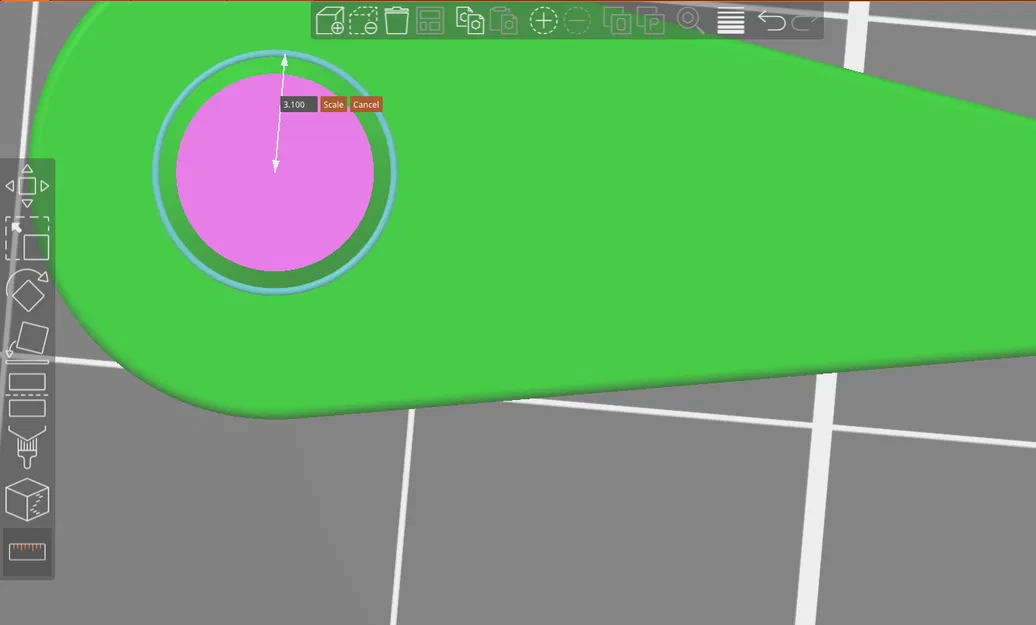Image resolution: width=1036 pixels, height=625 pixels.
Task: Select the Scale tool in left toolbar
Action: tap(27, 239)
